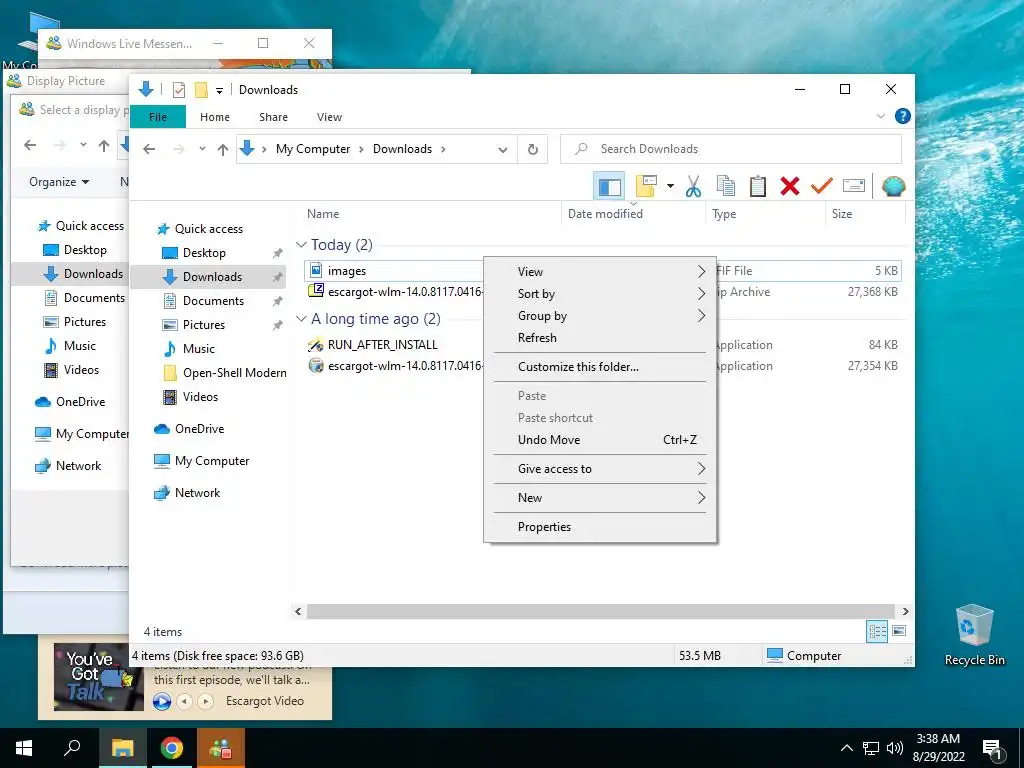Open Open-Shell Modern folder in sidebar
The height and width of the screenshot is (768, 1024).
coord(234,373)
